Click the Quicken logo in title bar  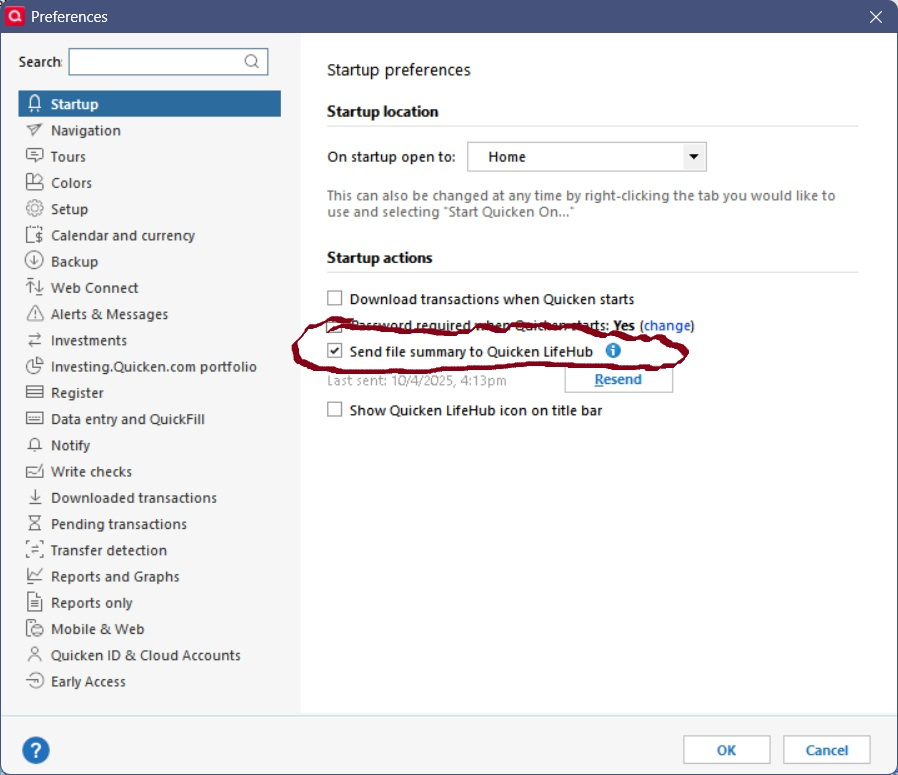click(14, 15)
